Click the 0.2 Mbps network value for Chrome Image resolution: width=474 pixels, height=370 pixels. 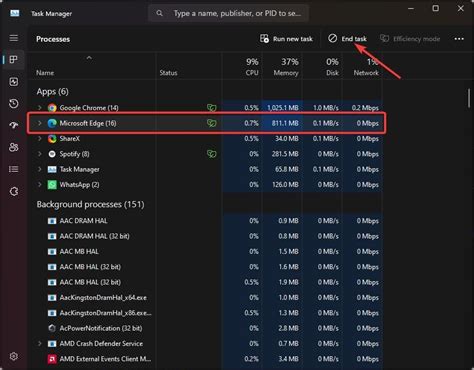(365, 108)
